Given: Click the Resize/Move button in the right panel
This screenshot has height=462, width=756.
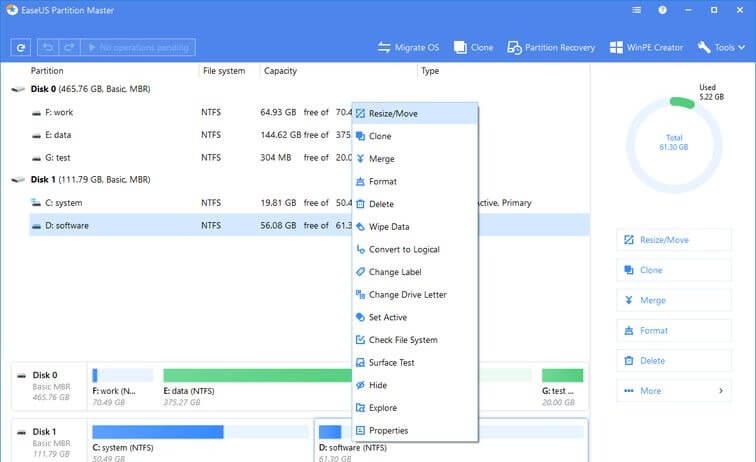Looking at the screenshot, I should (x=674, y=240).
